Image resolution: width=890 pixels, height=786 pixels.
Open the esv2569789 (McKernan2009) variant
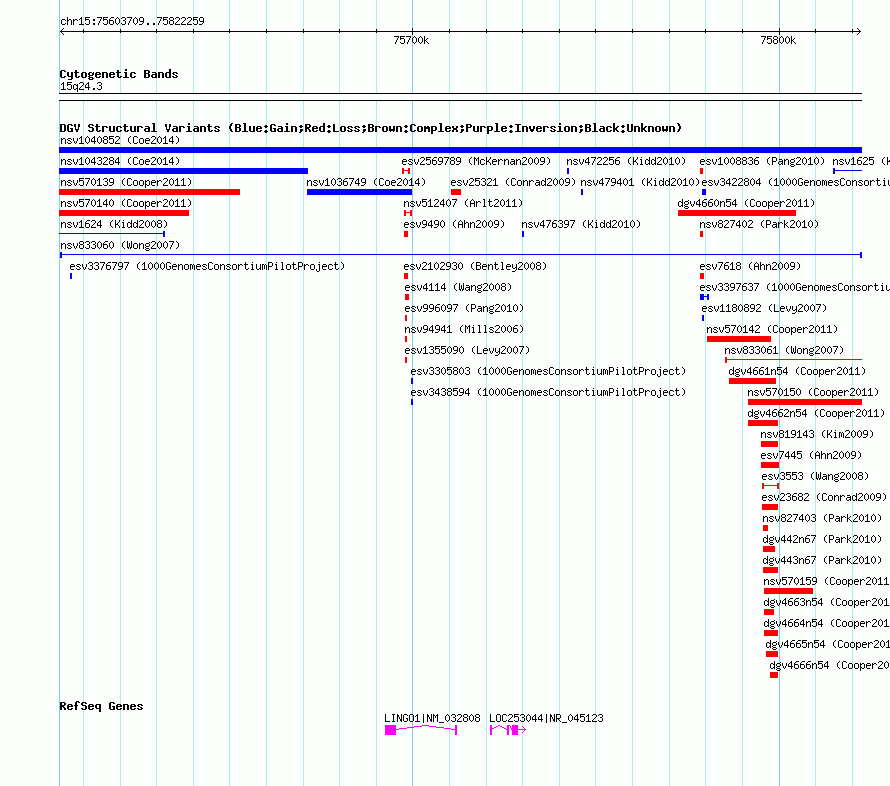click(x=476, y=161)
